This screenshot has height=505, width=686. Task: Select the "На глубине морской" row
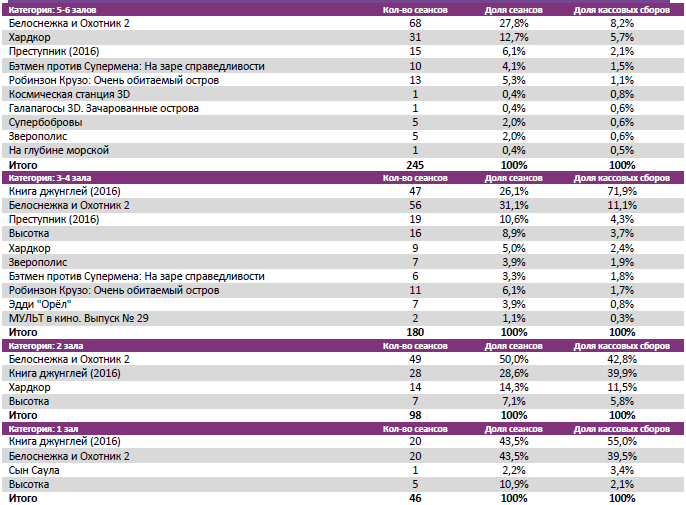pos(58,149)
